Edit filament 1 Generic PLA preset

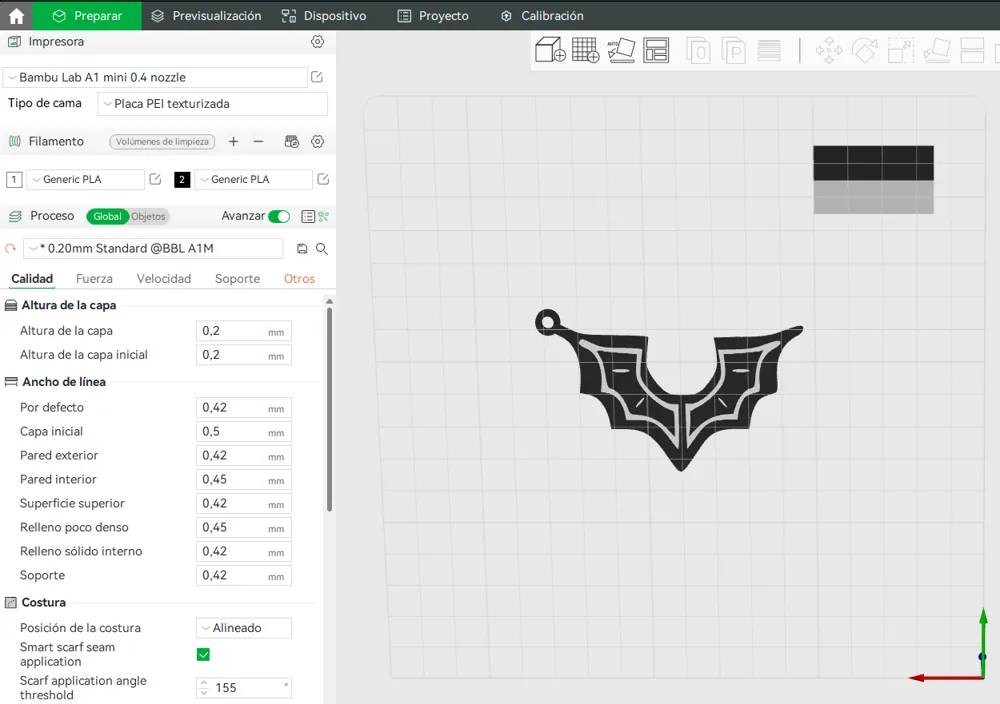pos(155,179)
